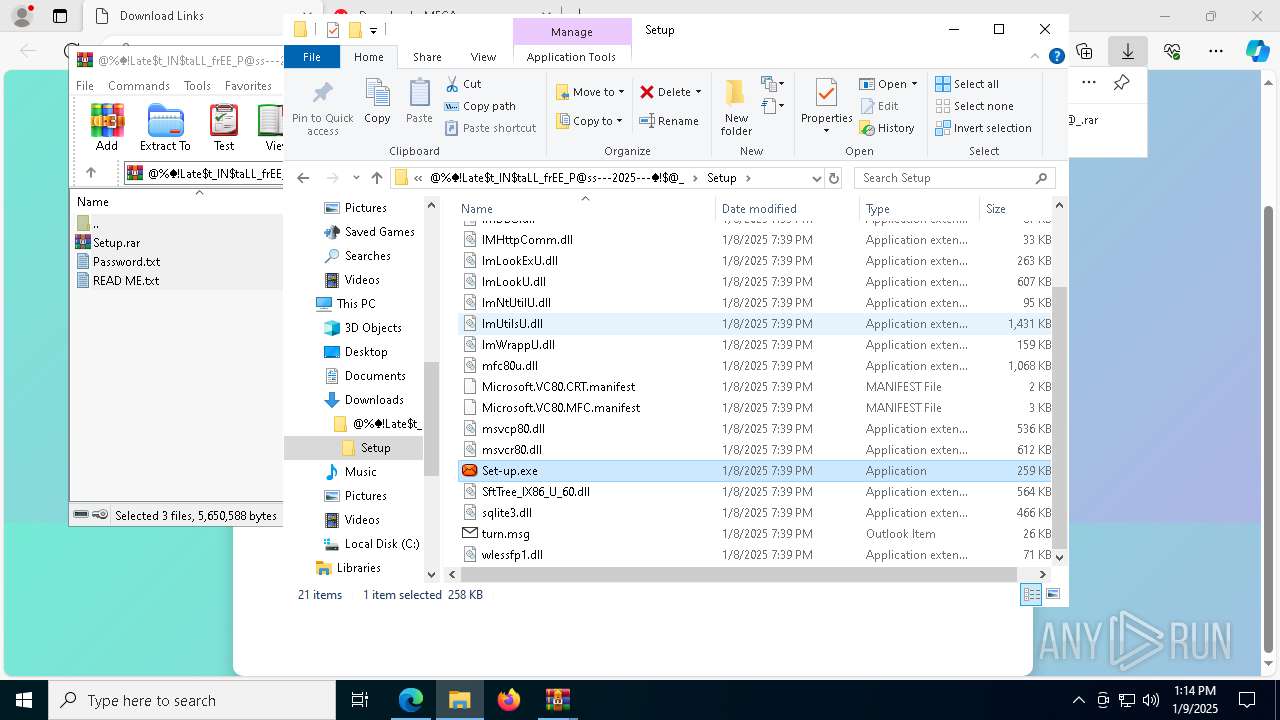1280x720 pixels.
Task: Click the Pin to Quick access icon
Action: pos(322,108)
